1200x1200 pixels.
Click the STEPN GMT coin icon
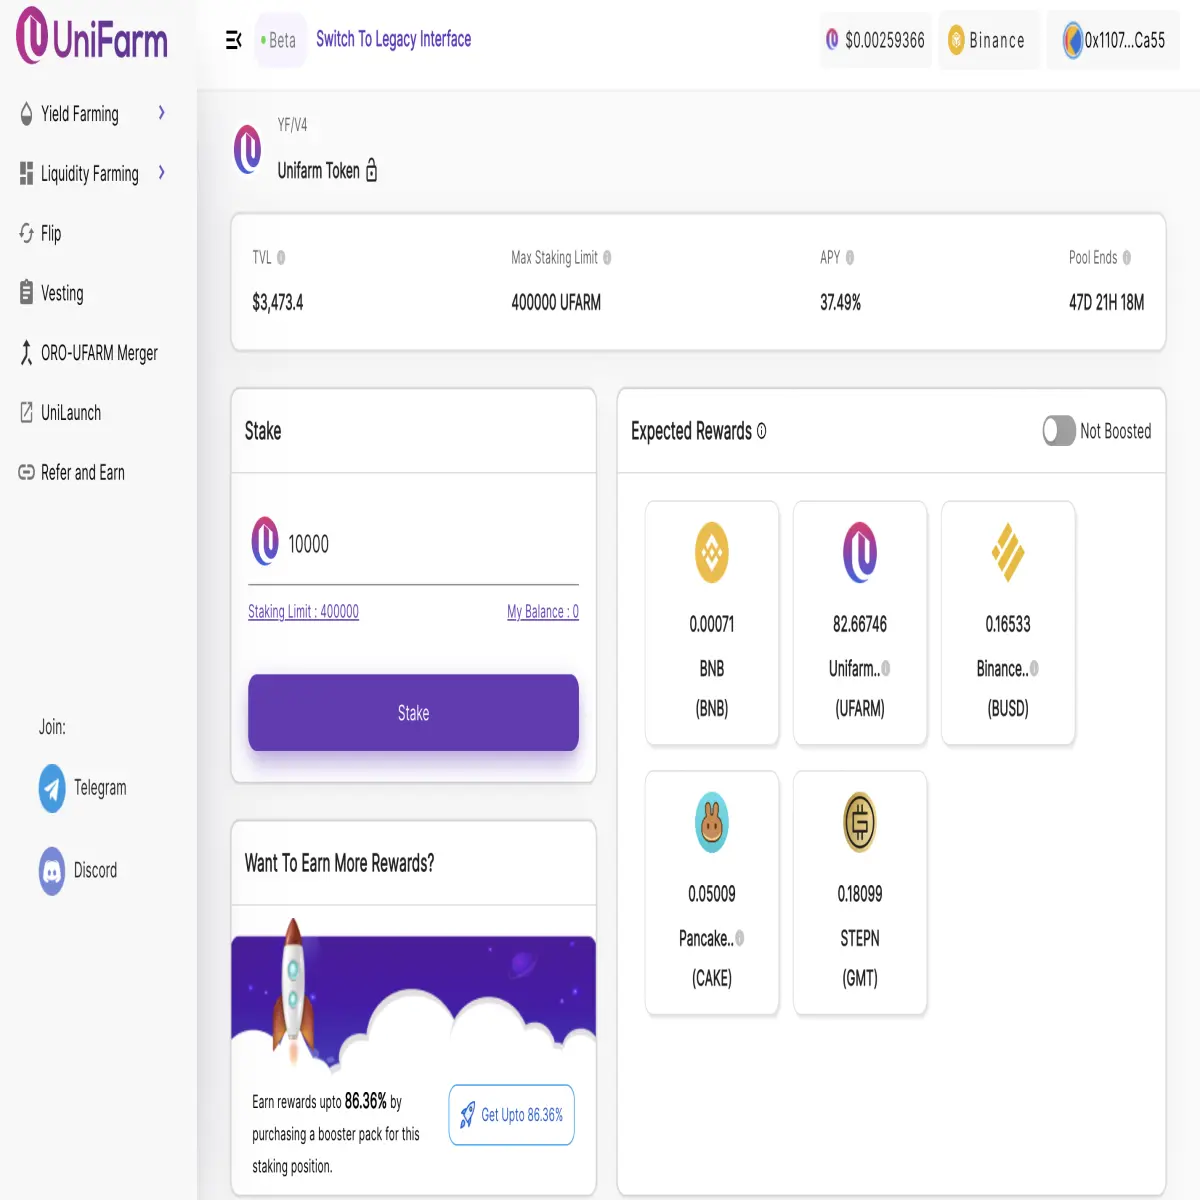[x=860, y=822]
